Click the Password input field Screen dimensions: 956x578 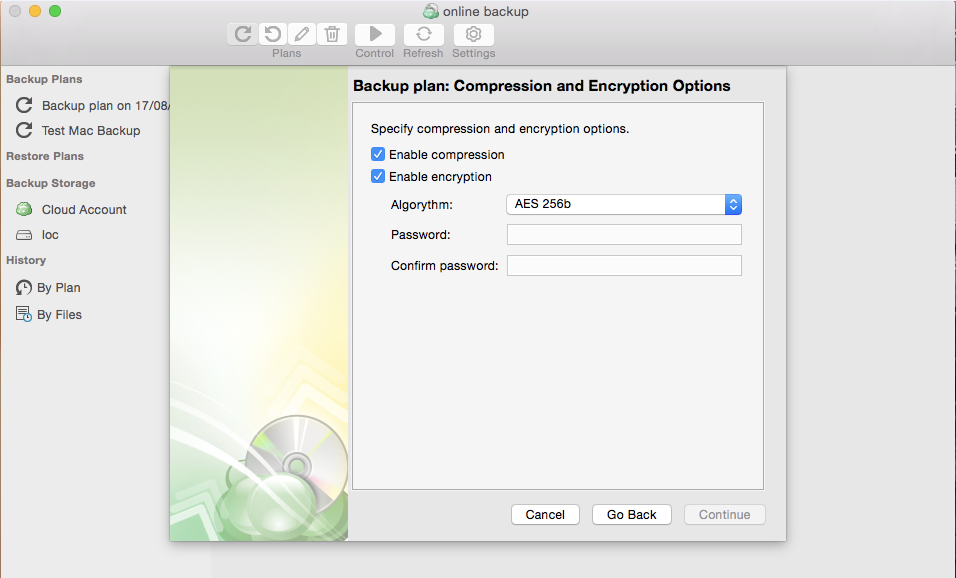tap(624, 235)
